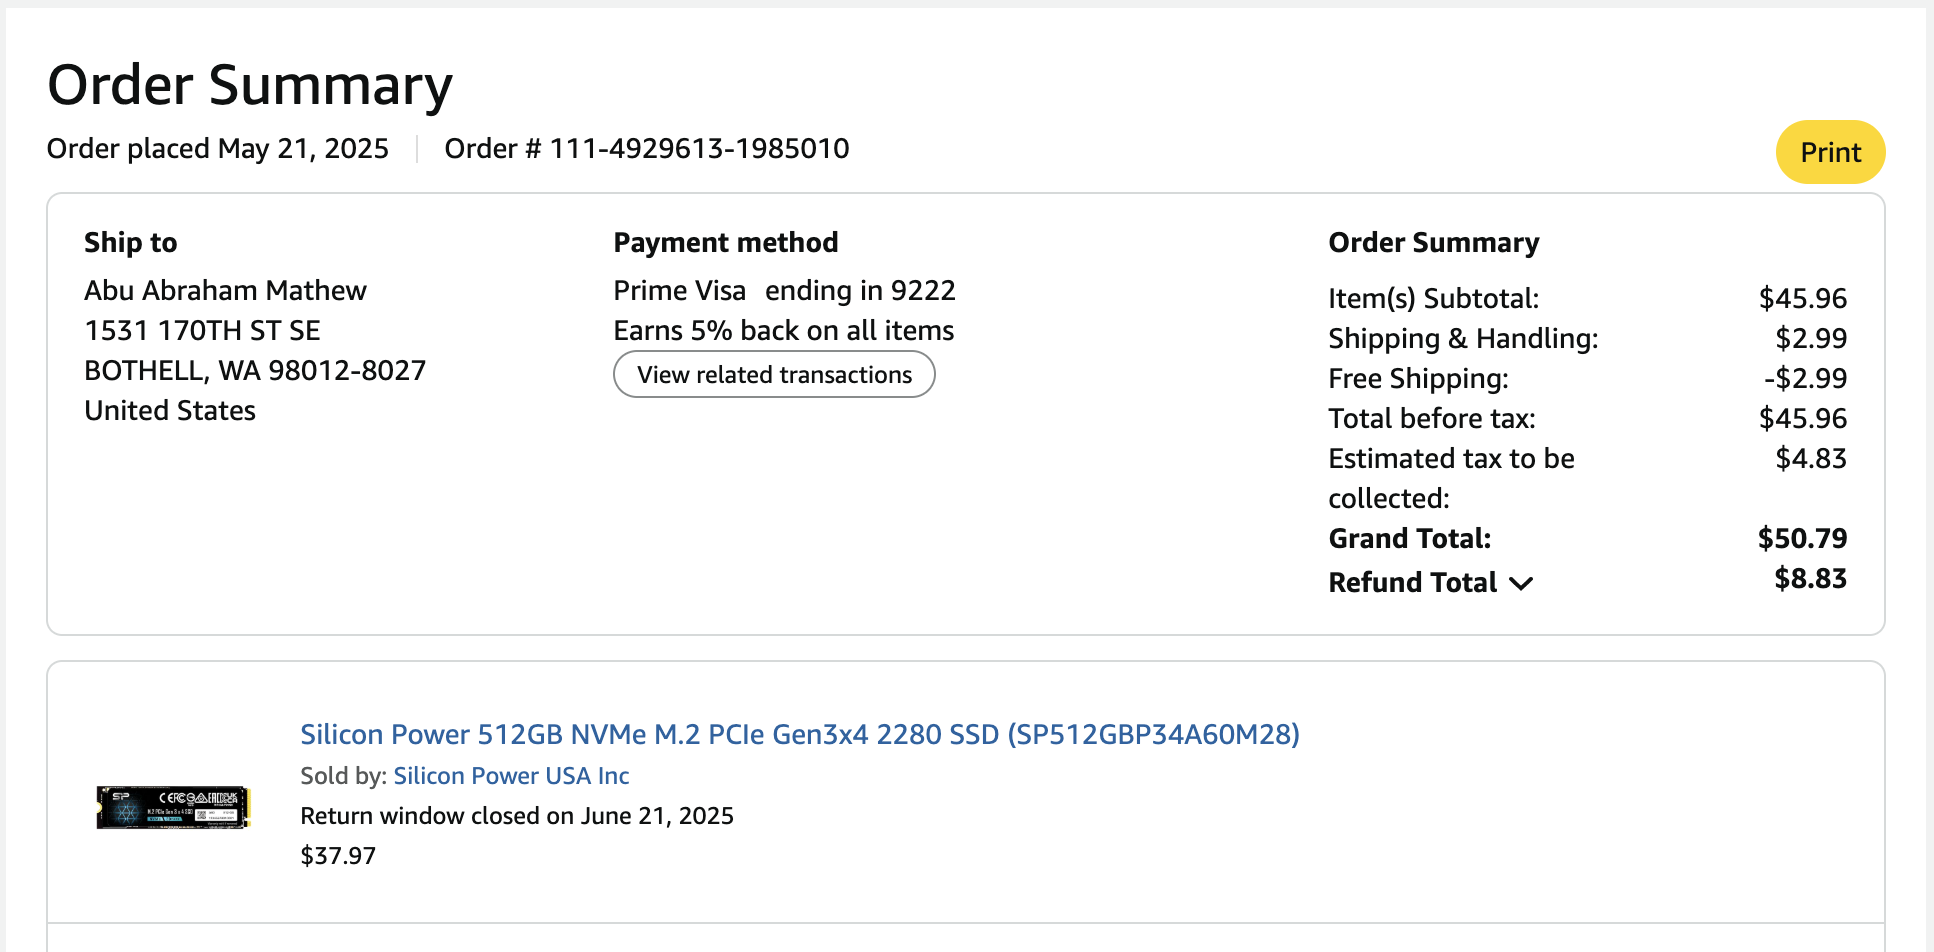Expand the Refund Total chevron arrow

tap(1521, 584)
